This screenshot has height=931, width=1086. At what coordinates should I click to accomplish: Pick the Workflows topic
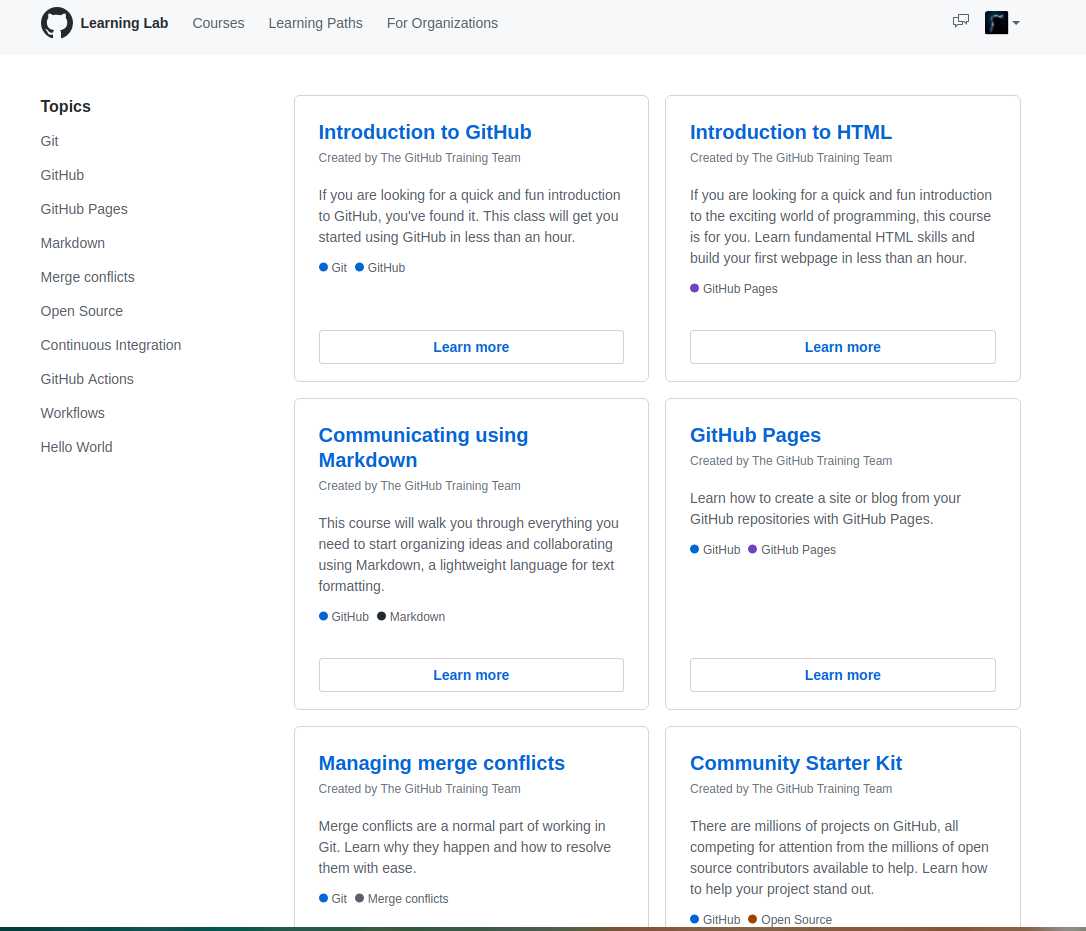point(73,412)
